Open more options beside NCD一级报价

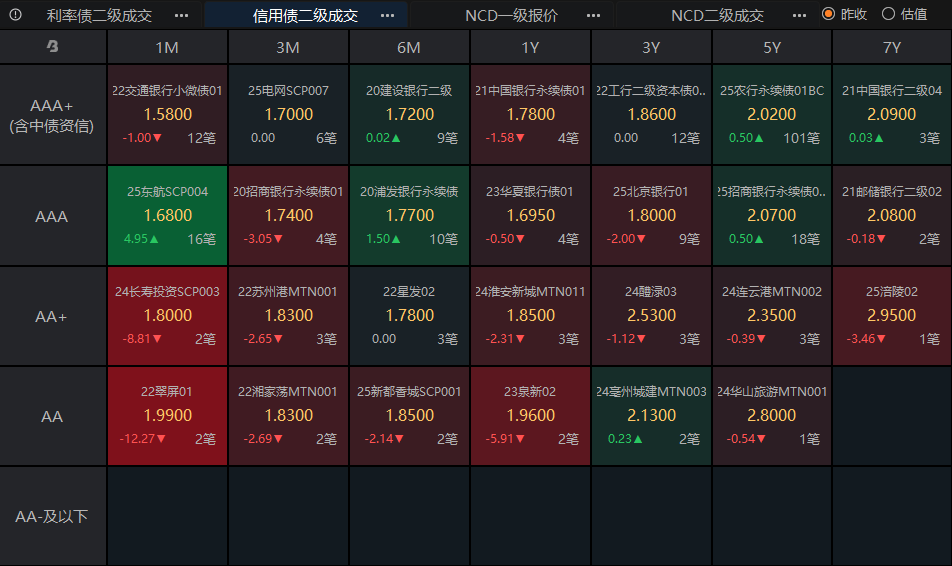click(593, 15)
